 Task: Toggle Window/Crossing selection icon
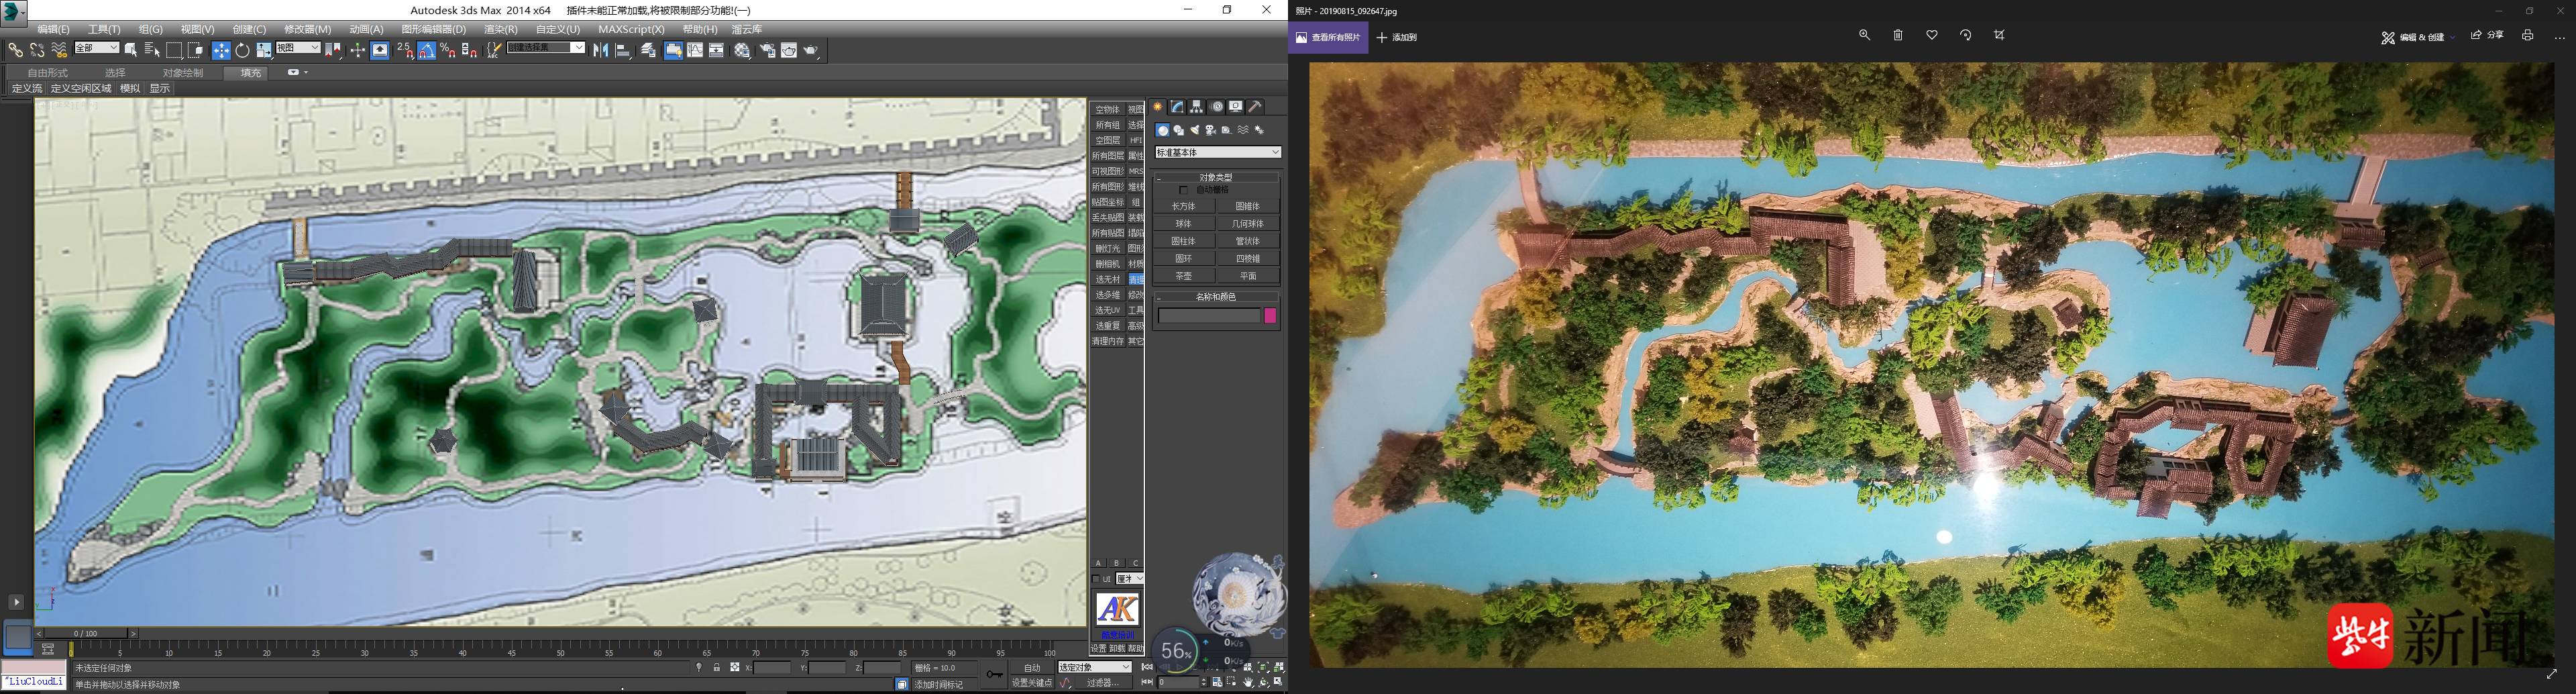(196, 50)
